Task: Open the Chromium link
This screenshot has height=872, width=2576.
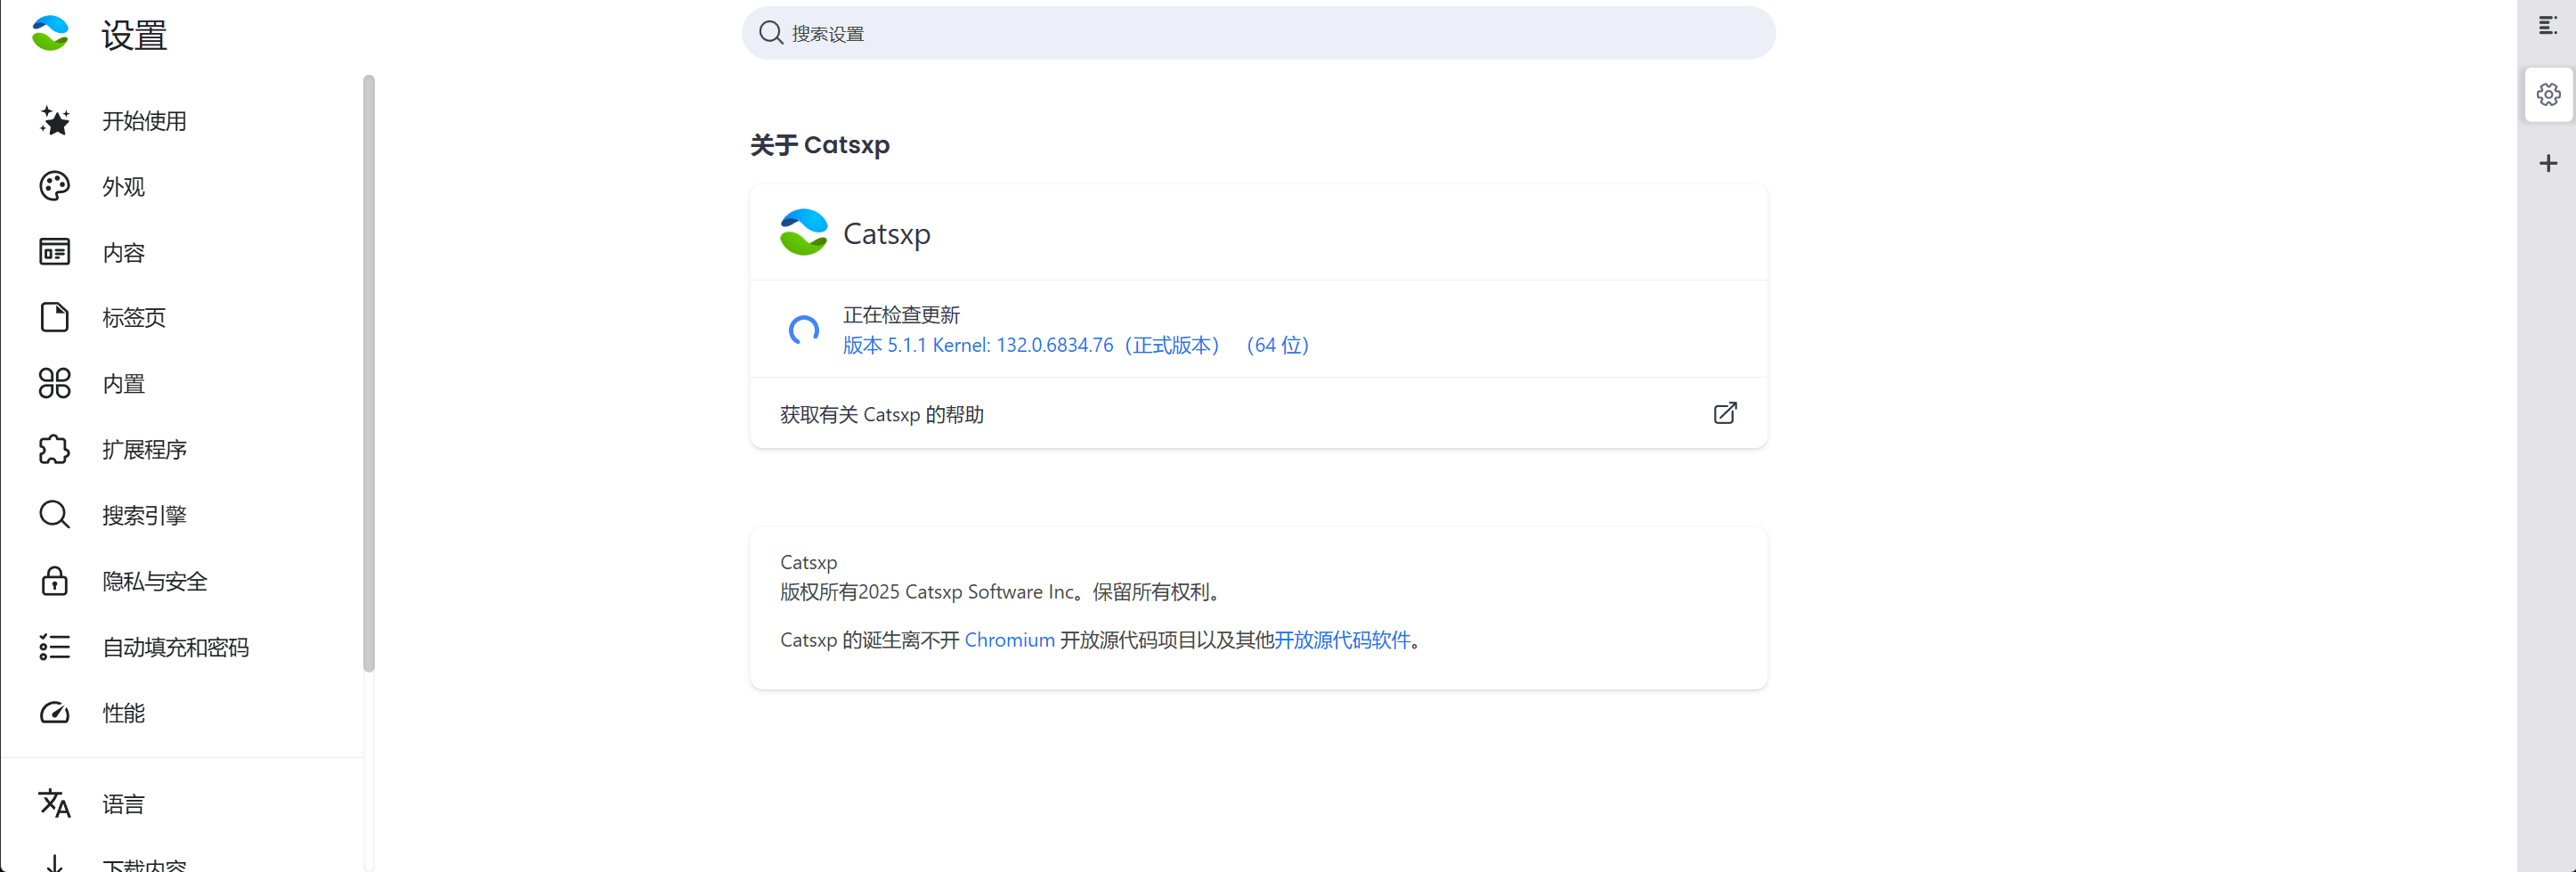Action: pos(1009,640)
